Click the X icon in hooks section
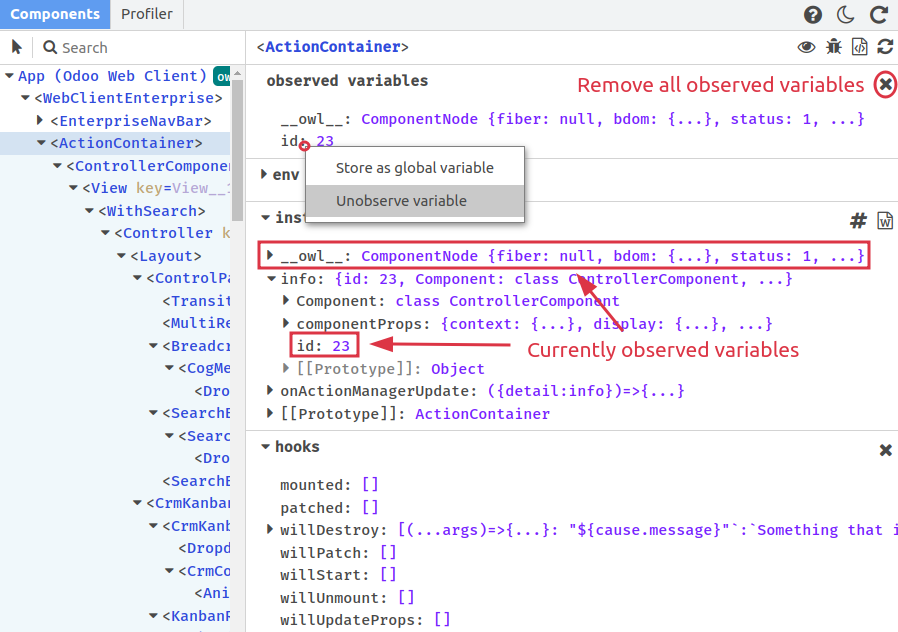 (885, 450)
